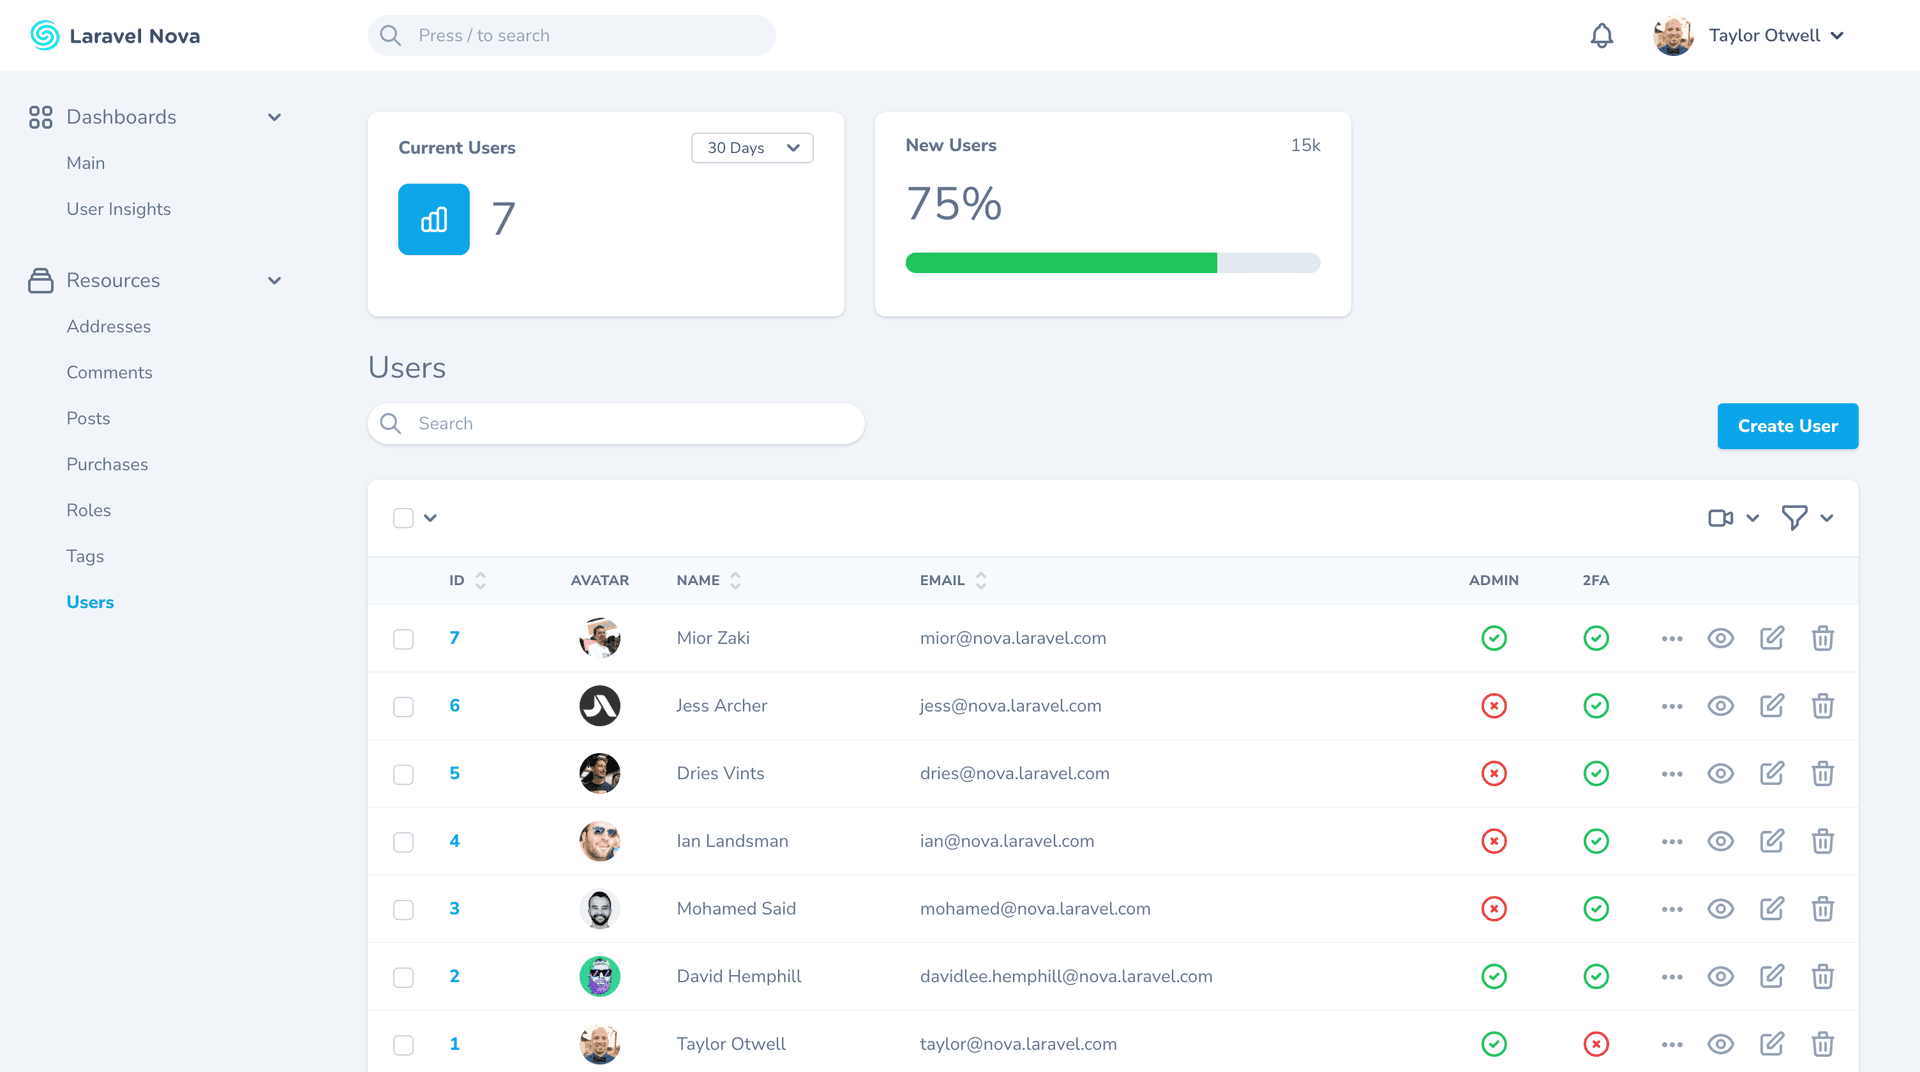The height and width of the screenshot is (1072, 1920).
Task: Select the view/preview eye icon for Mior Zaki
Action: pyautogui.click(x=1721, y=638)
